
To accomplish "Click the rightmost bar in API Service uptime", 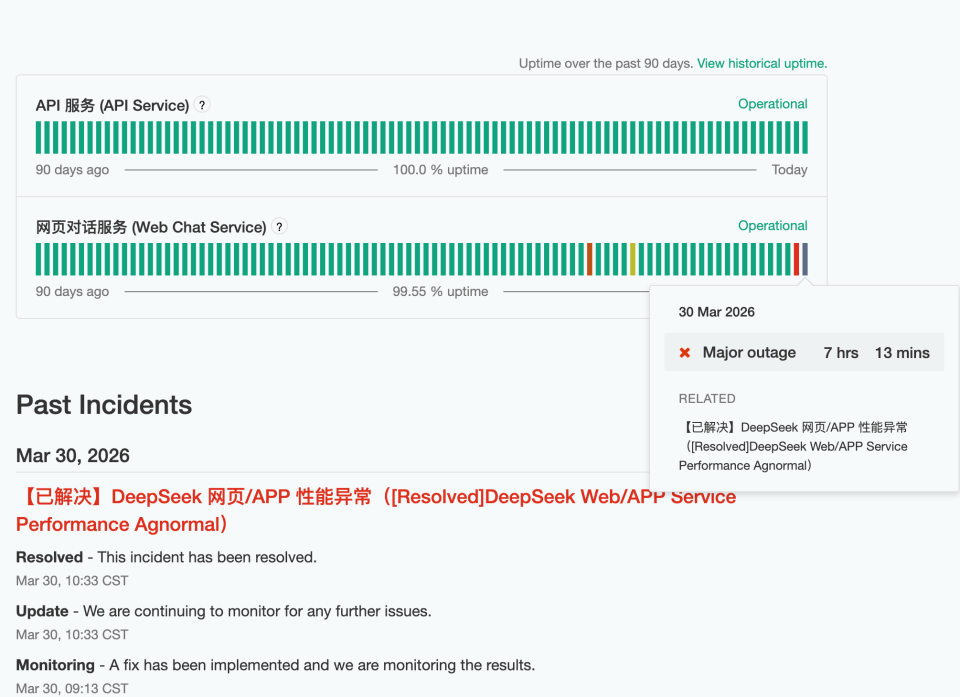I will [x=805, y=137].
